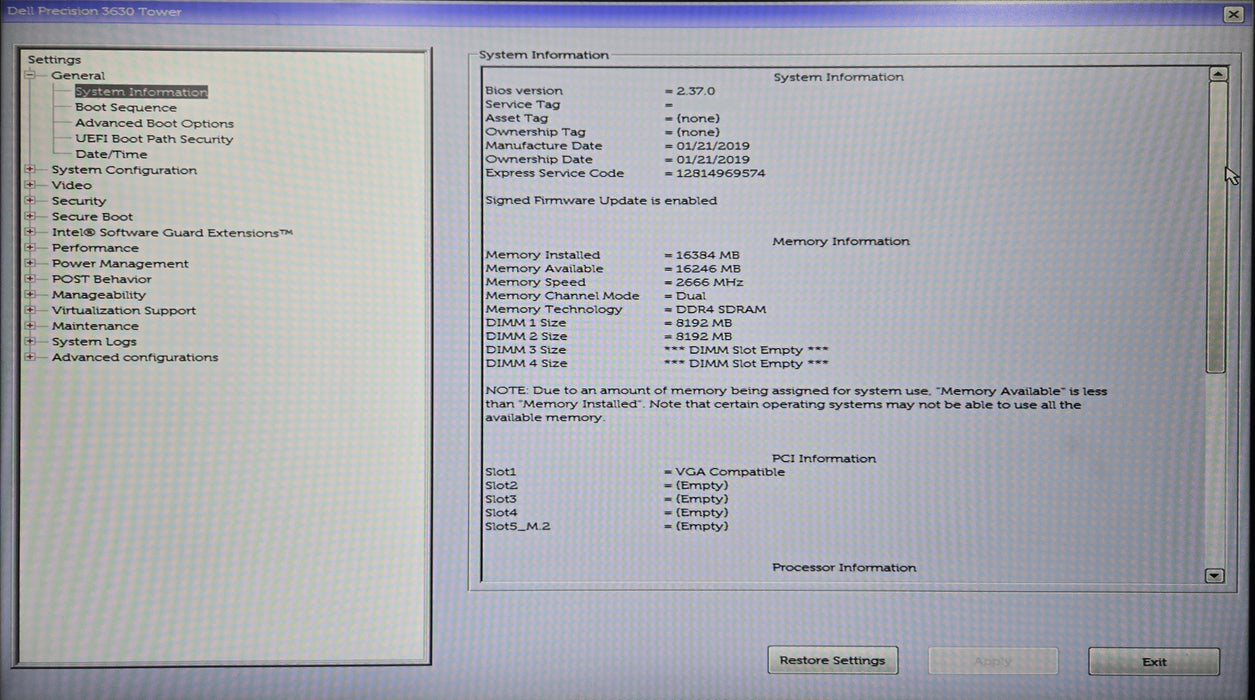Image resolution: width=1255 pixels, height=700 pixels.
Task: Expand the System Configuration node
Action: coord(30,170)
